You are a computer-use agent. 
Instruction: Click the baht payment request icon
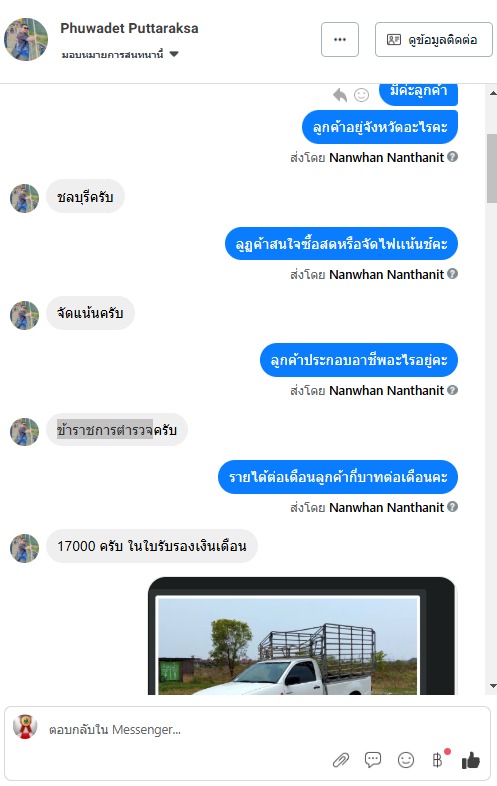[437, 760]
